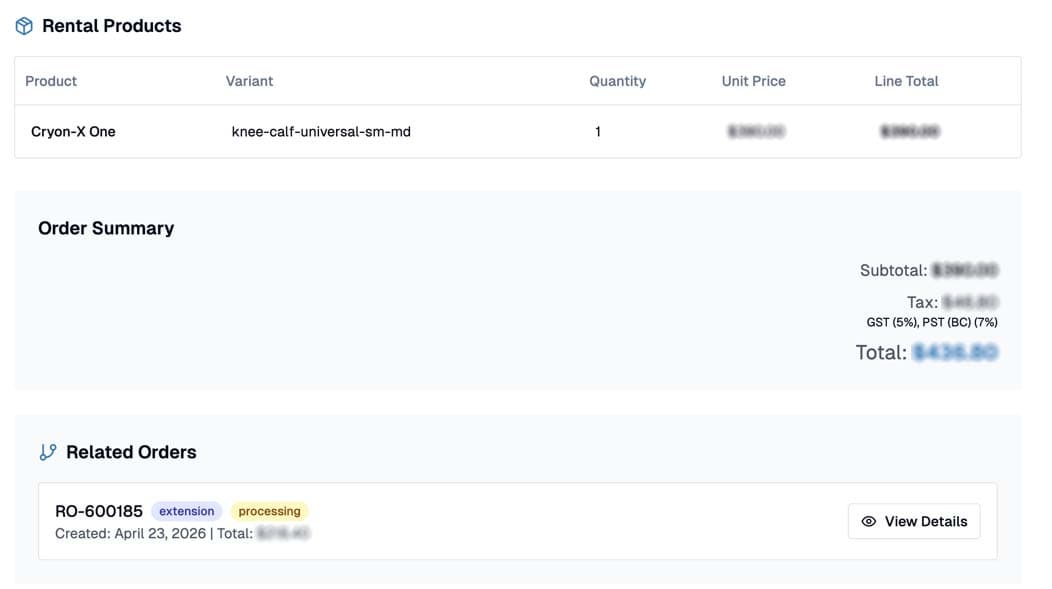Click the Product column header
This screenshot has height=589, width=1052.
[x=51, y=81]
